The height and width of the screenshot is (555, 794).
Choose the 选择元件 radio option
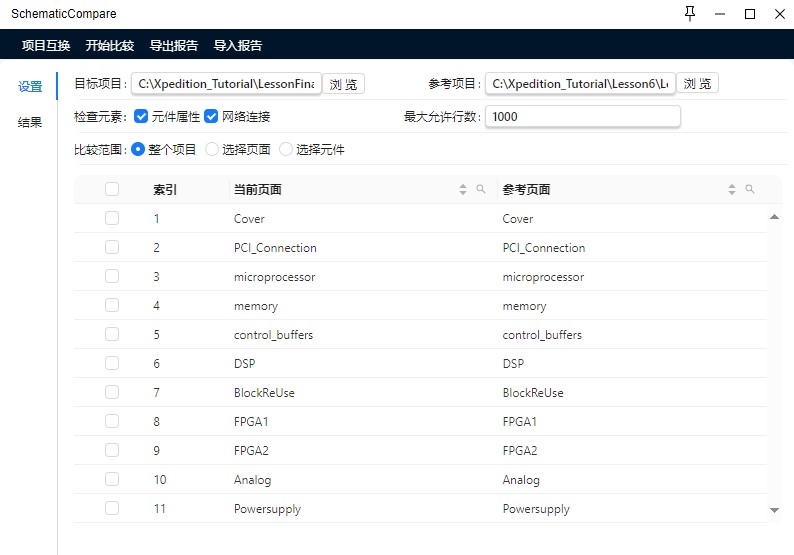tap(286, 150)
